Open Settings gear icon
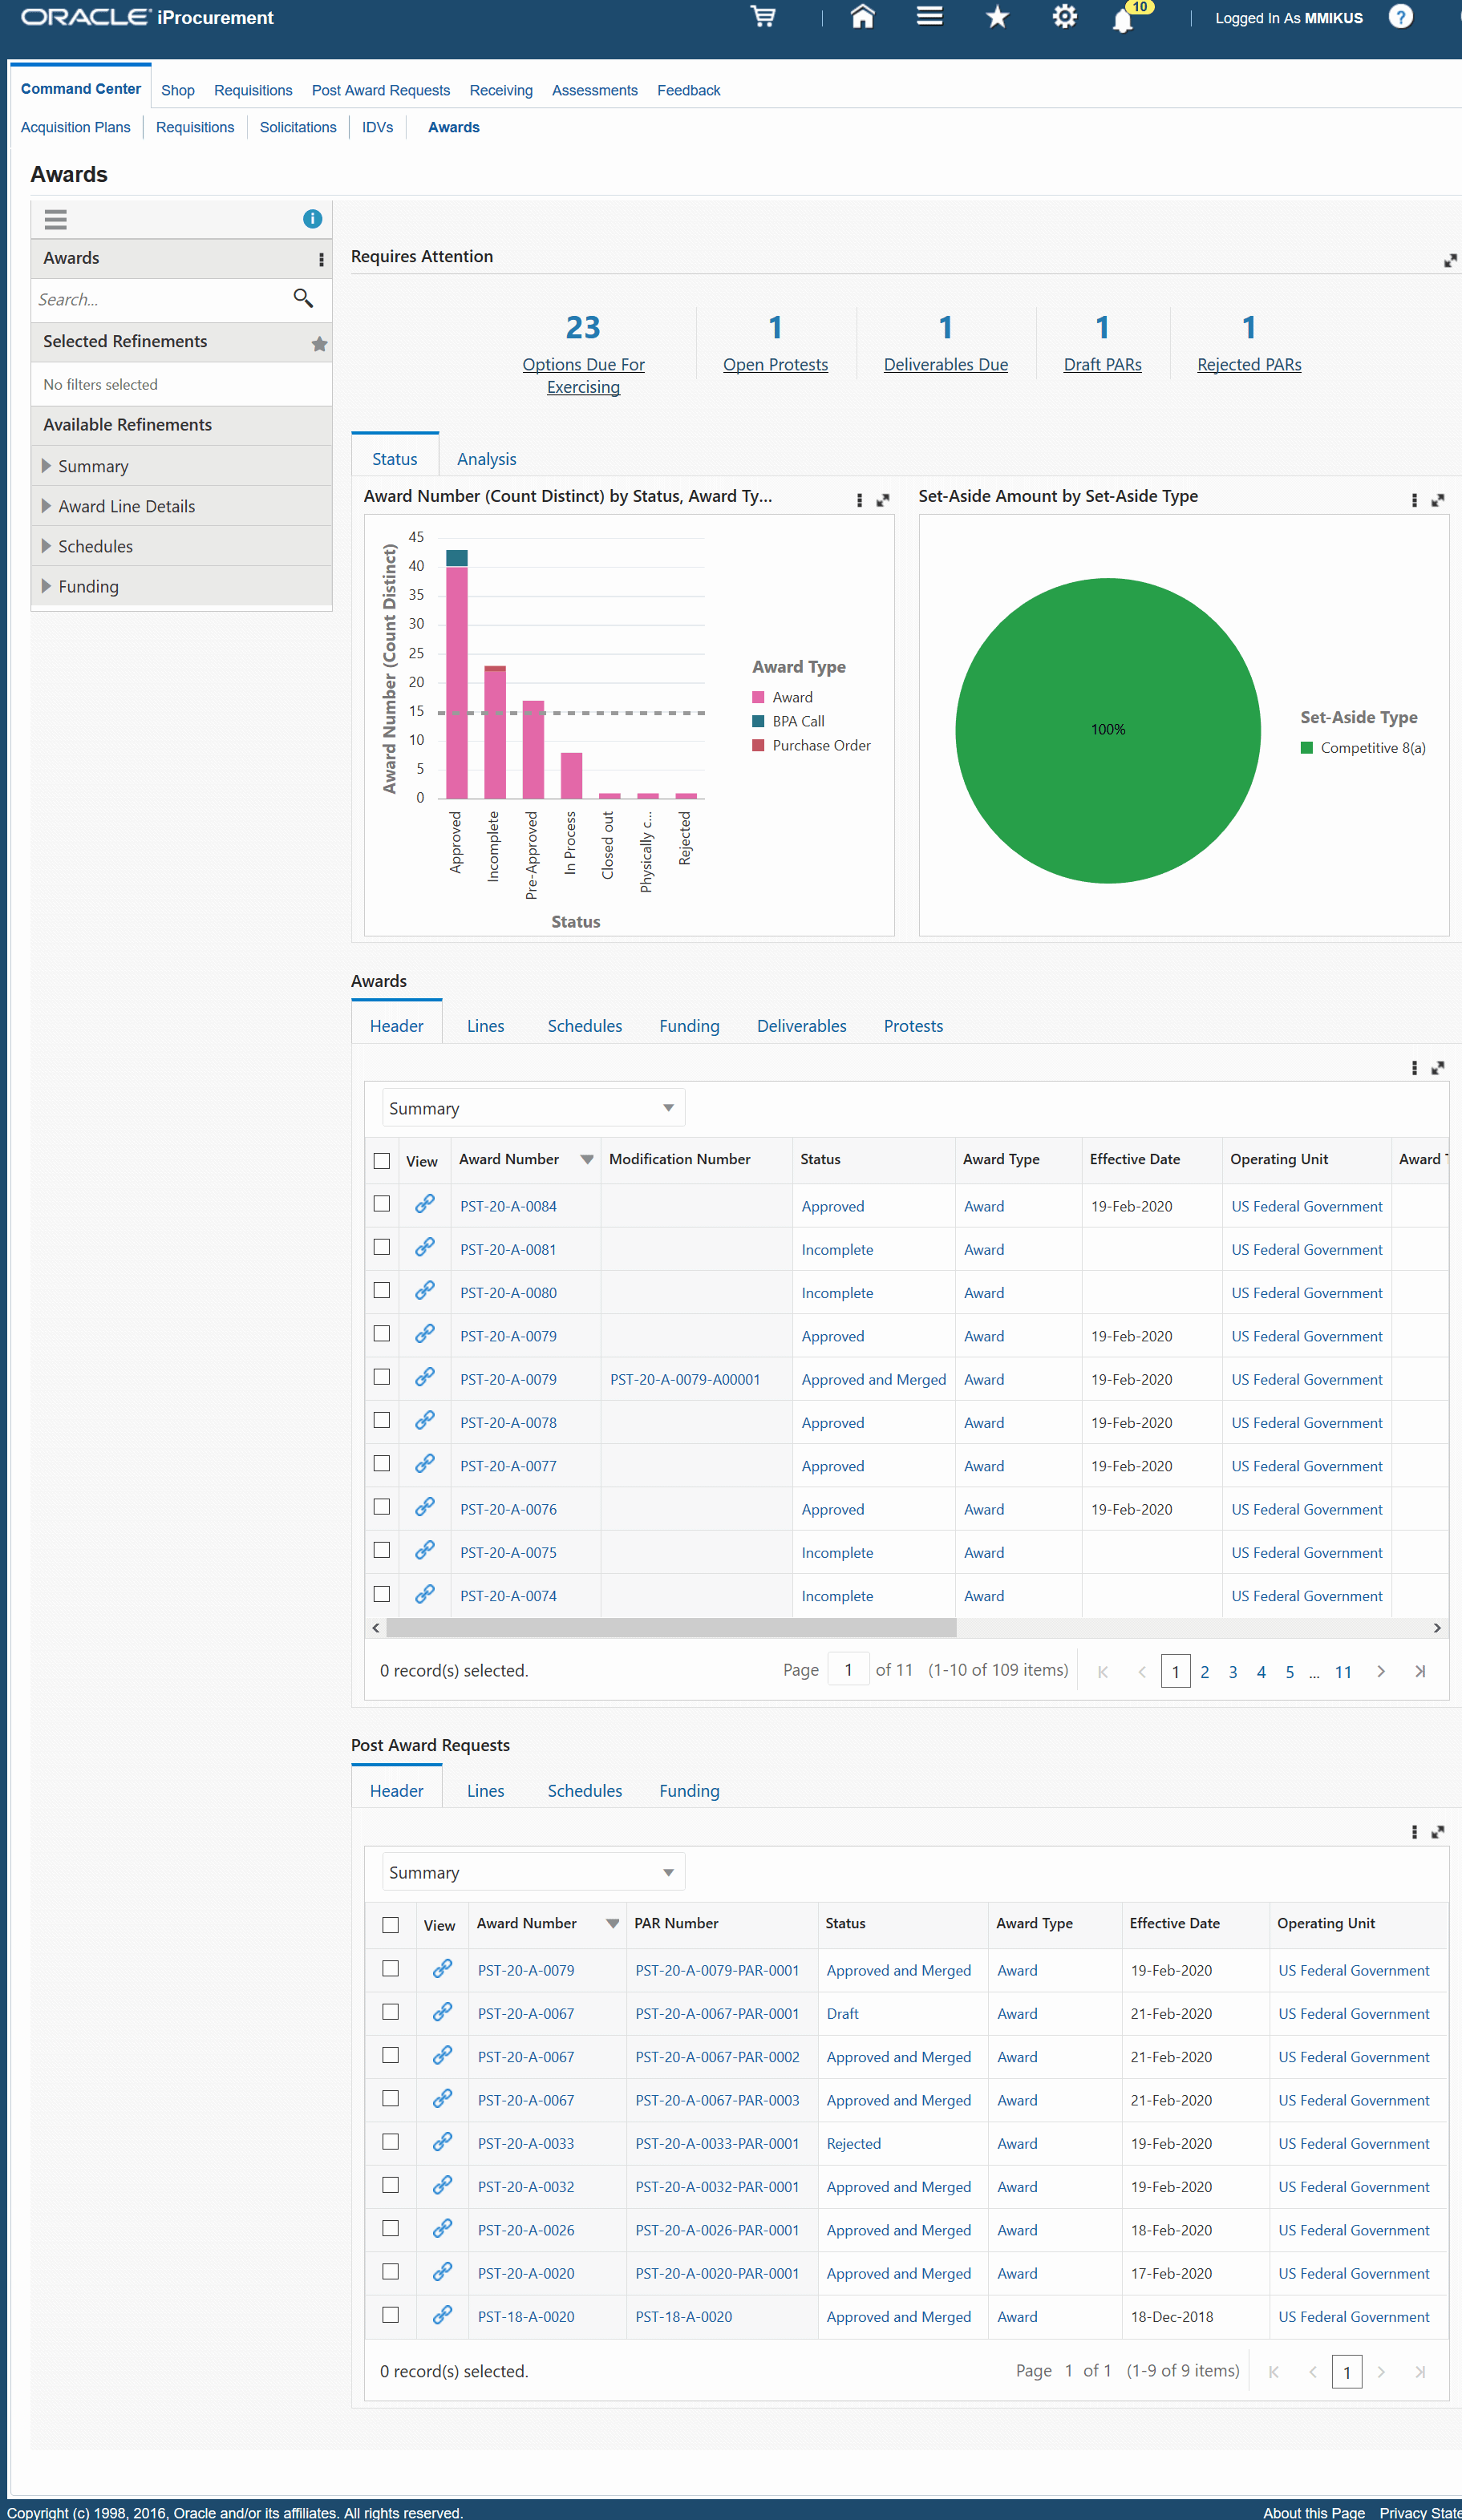The width and height of the screenshot is (1462, 2520). [1064, 17]
